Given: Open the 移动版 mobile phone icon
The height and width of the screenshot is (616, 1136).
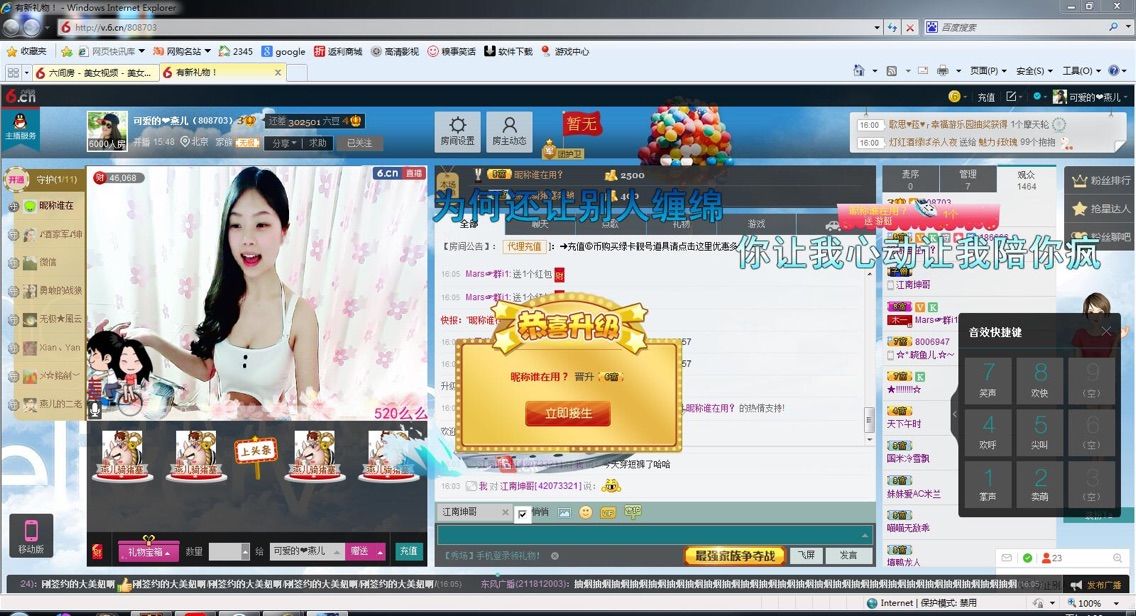Looking at the screenshot, I should tap(31, 536).
